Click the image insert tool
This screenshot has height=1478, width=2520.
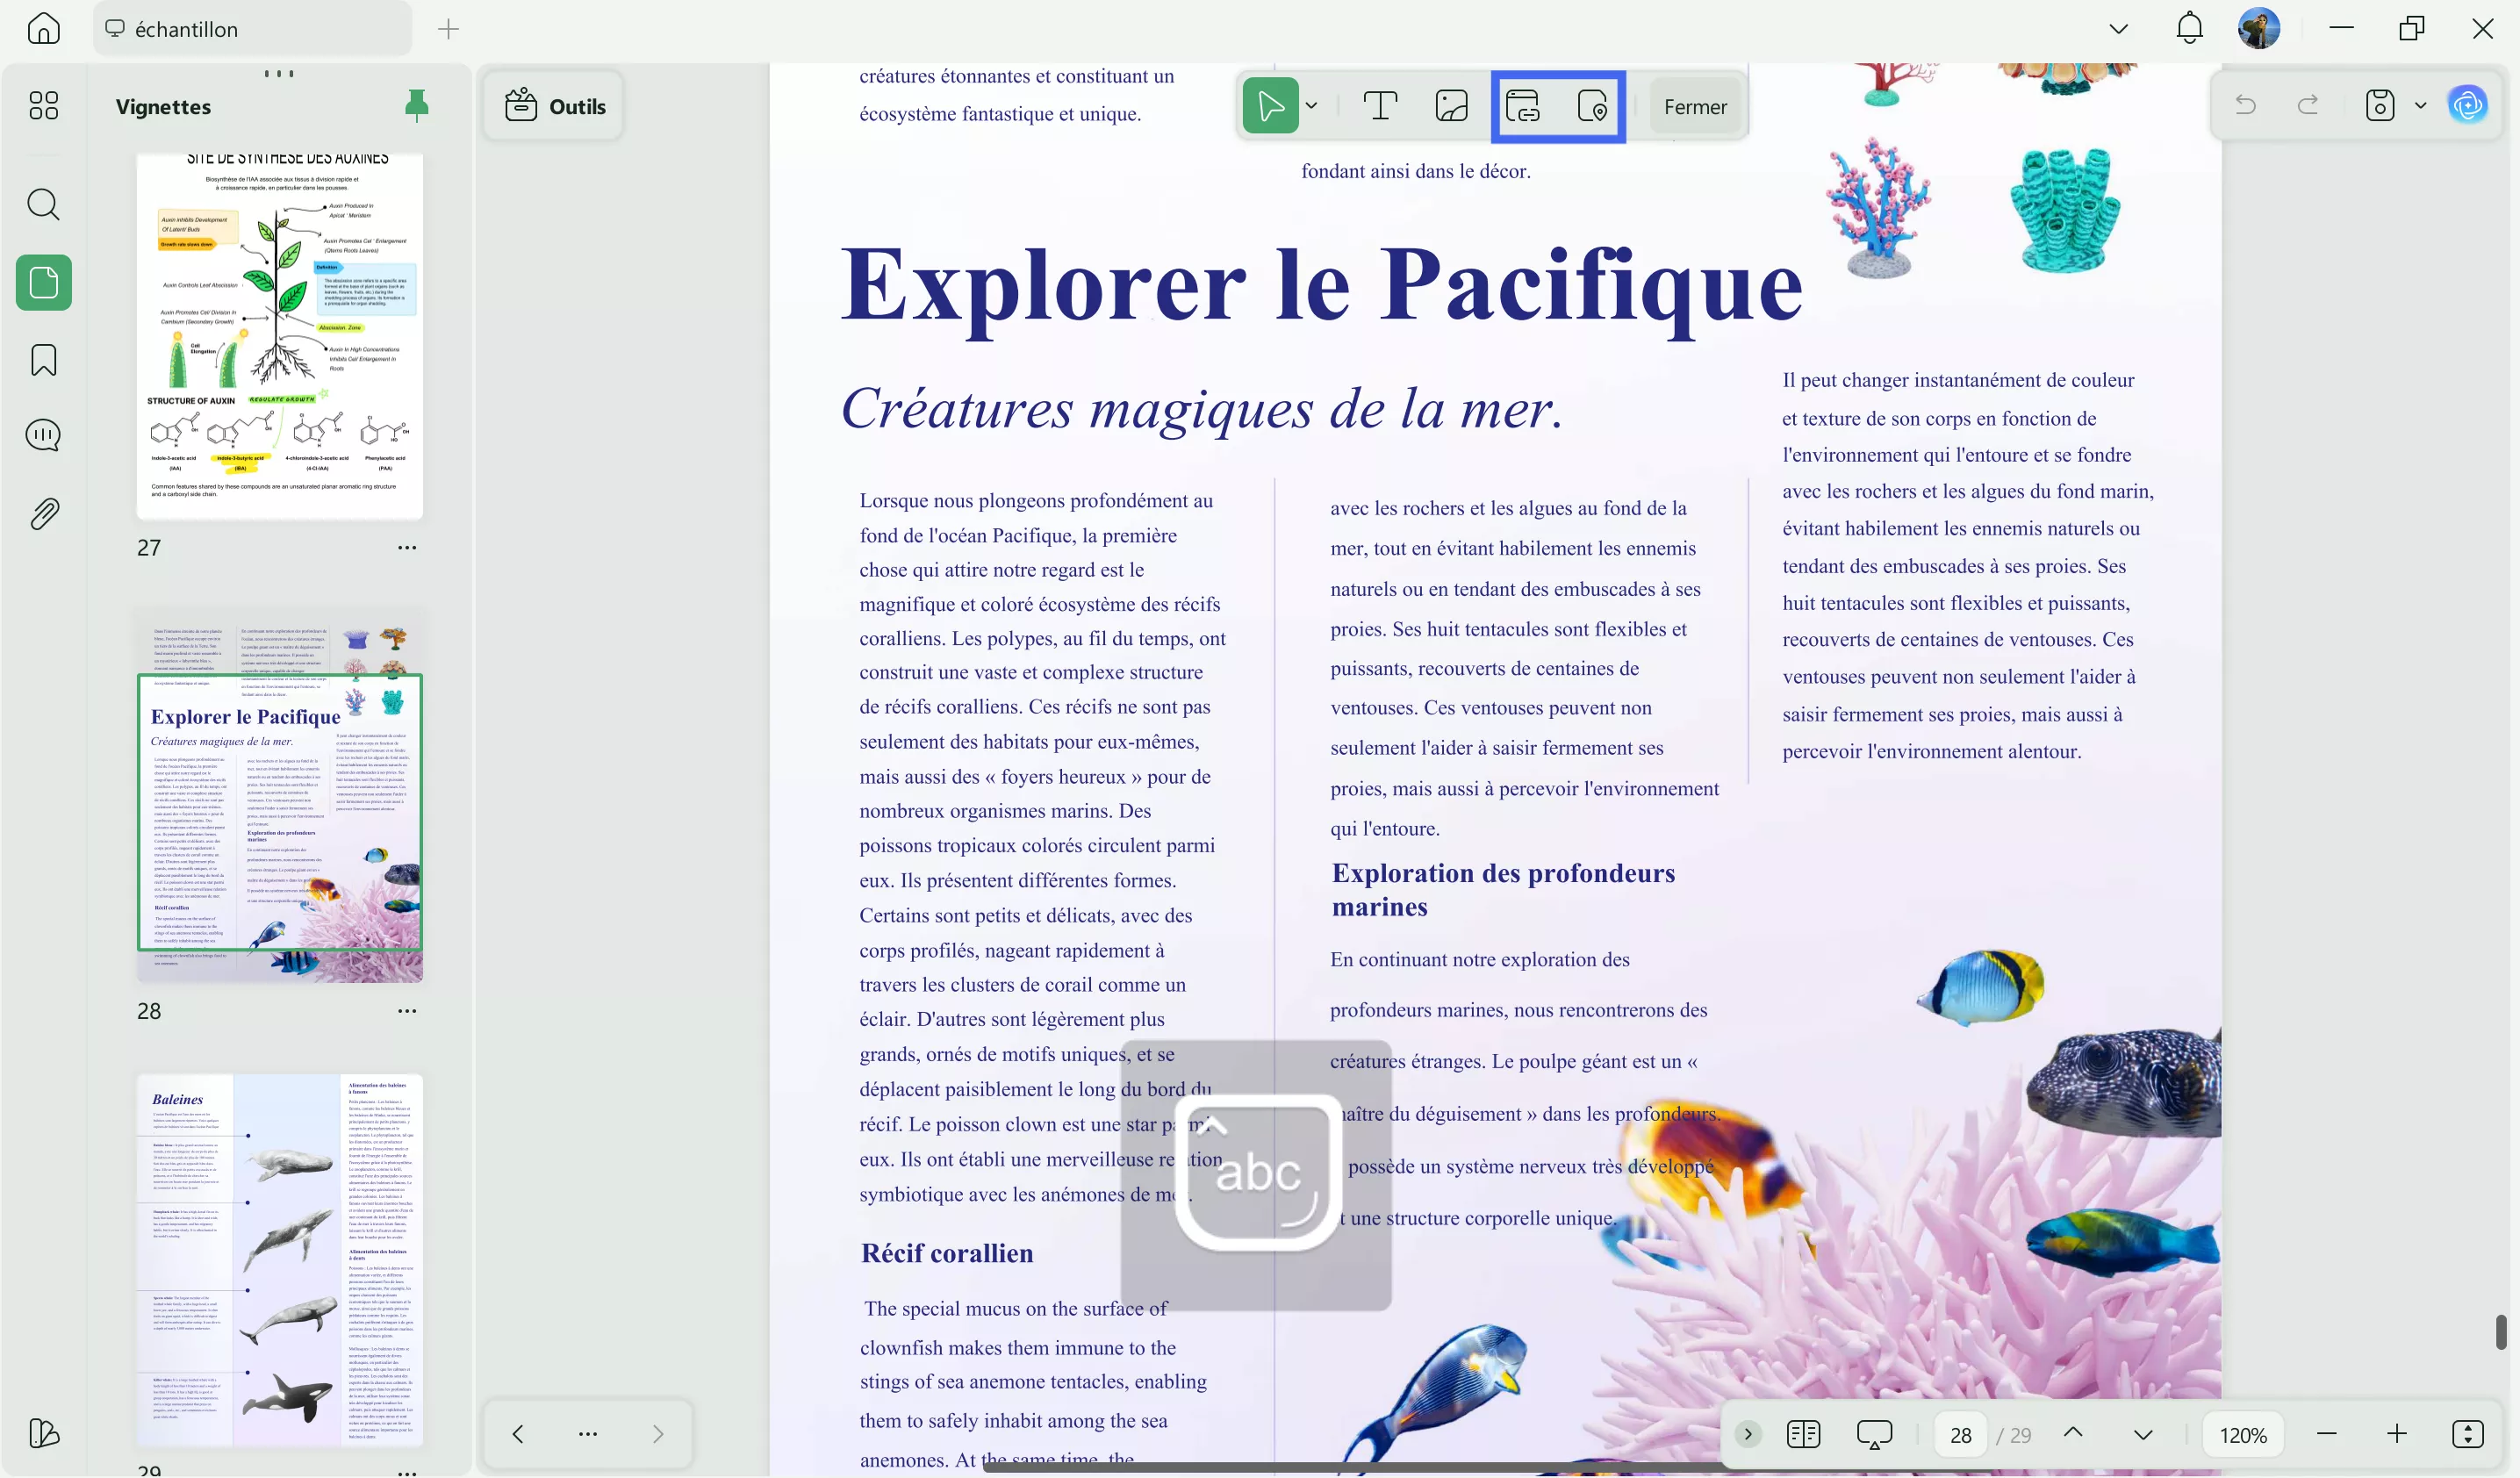1451,106
